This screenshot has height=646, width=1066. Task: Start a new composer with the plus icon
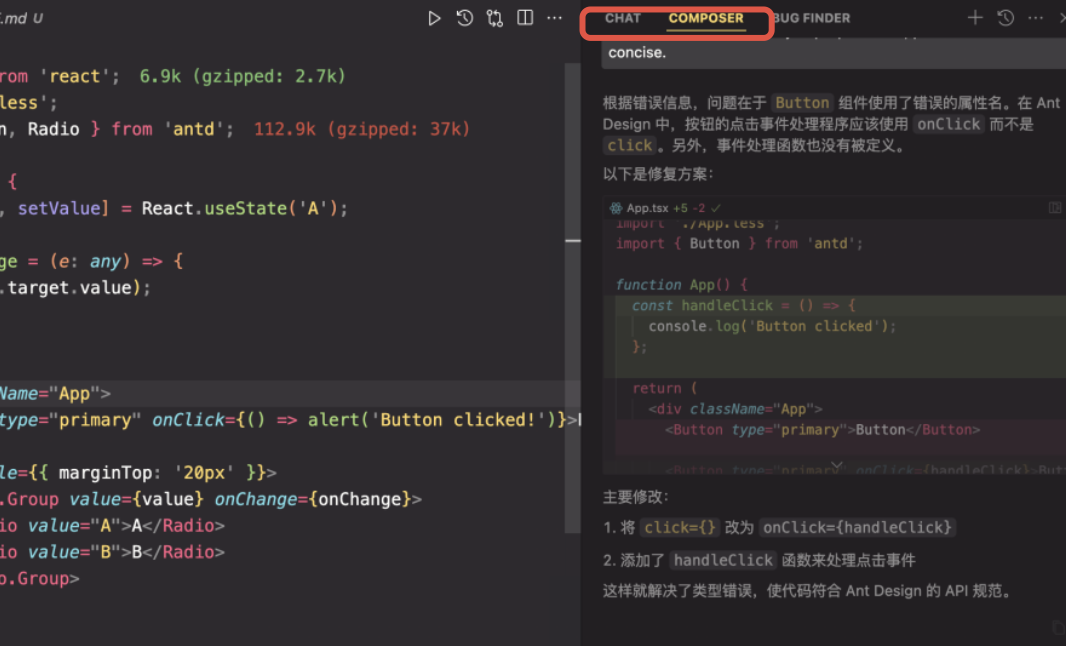coord(975,18)
